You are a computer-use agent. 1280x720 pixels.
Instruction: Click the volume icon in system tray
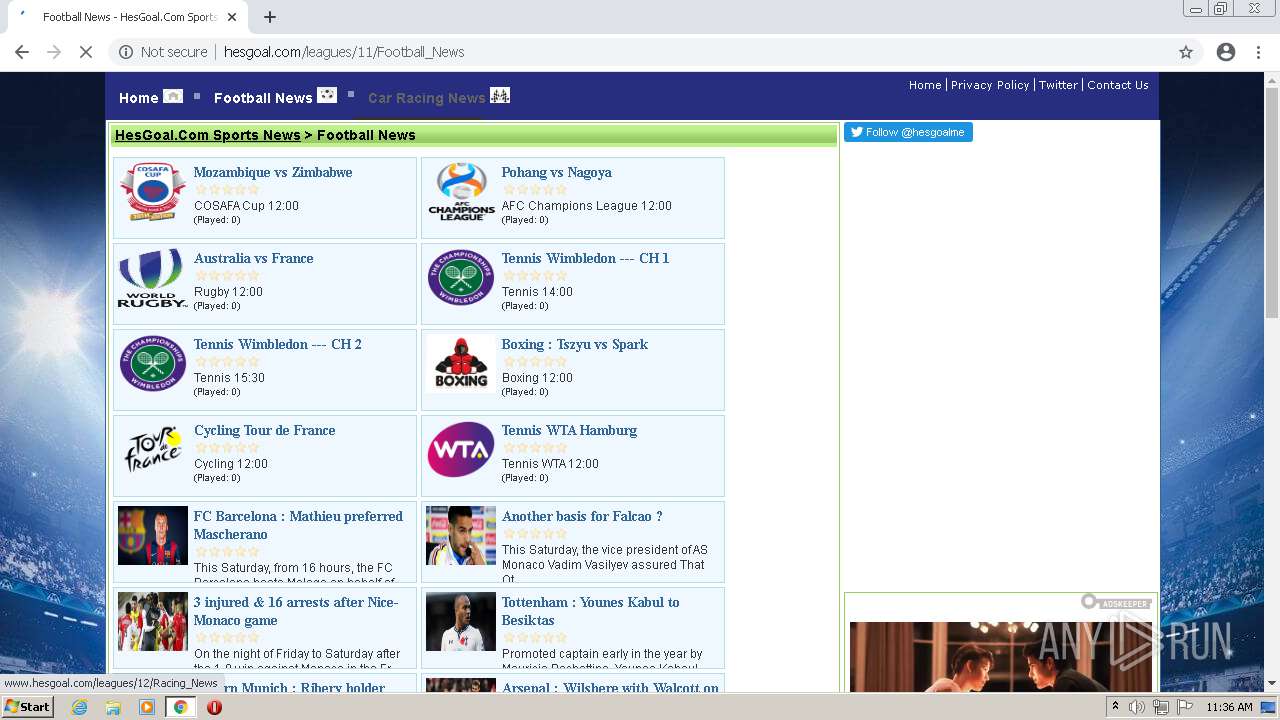[1137, 707]
